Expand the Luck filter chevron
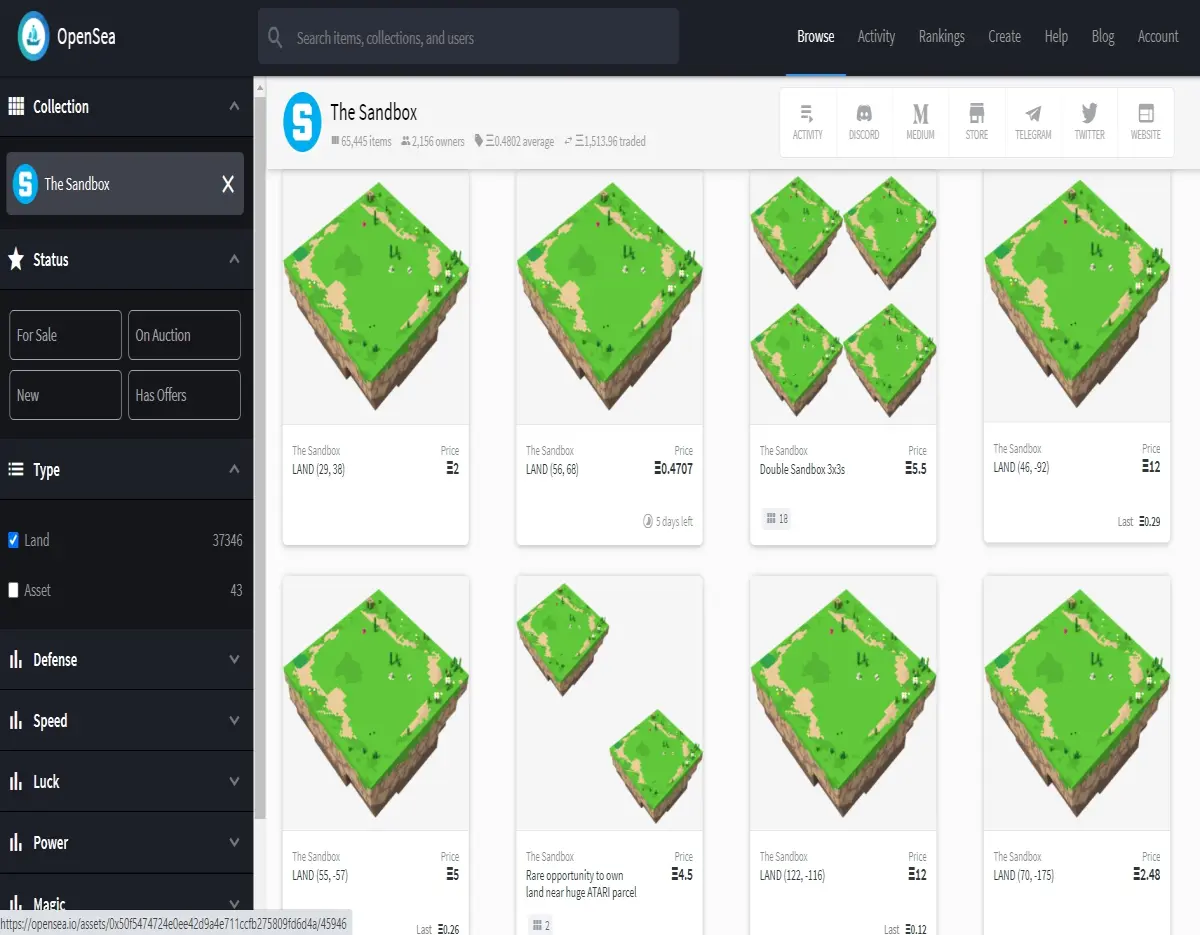Viewport: 1200px width, 935px height. pos(234,781)
